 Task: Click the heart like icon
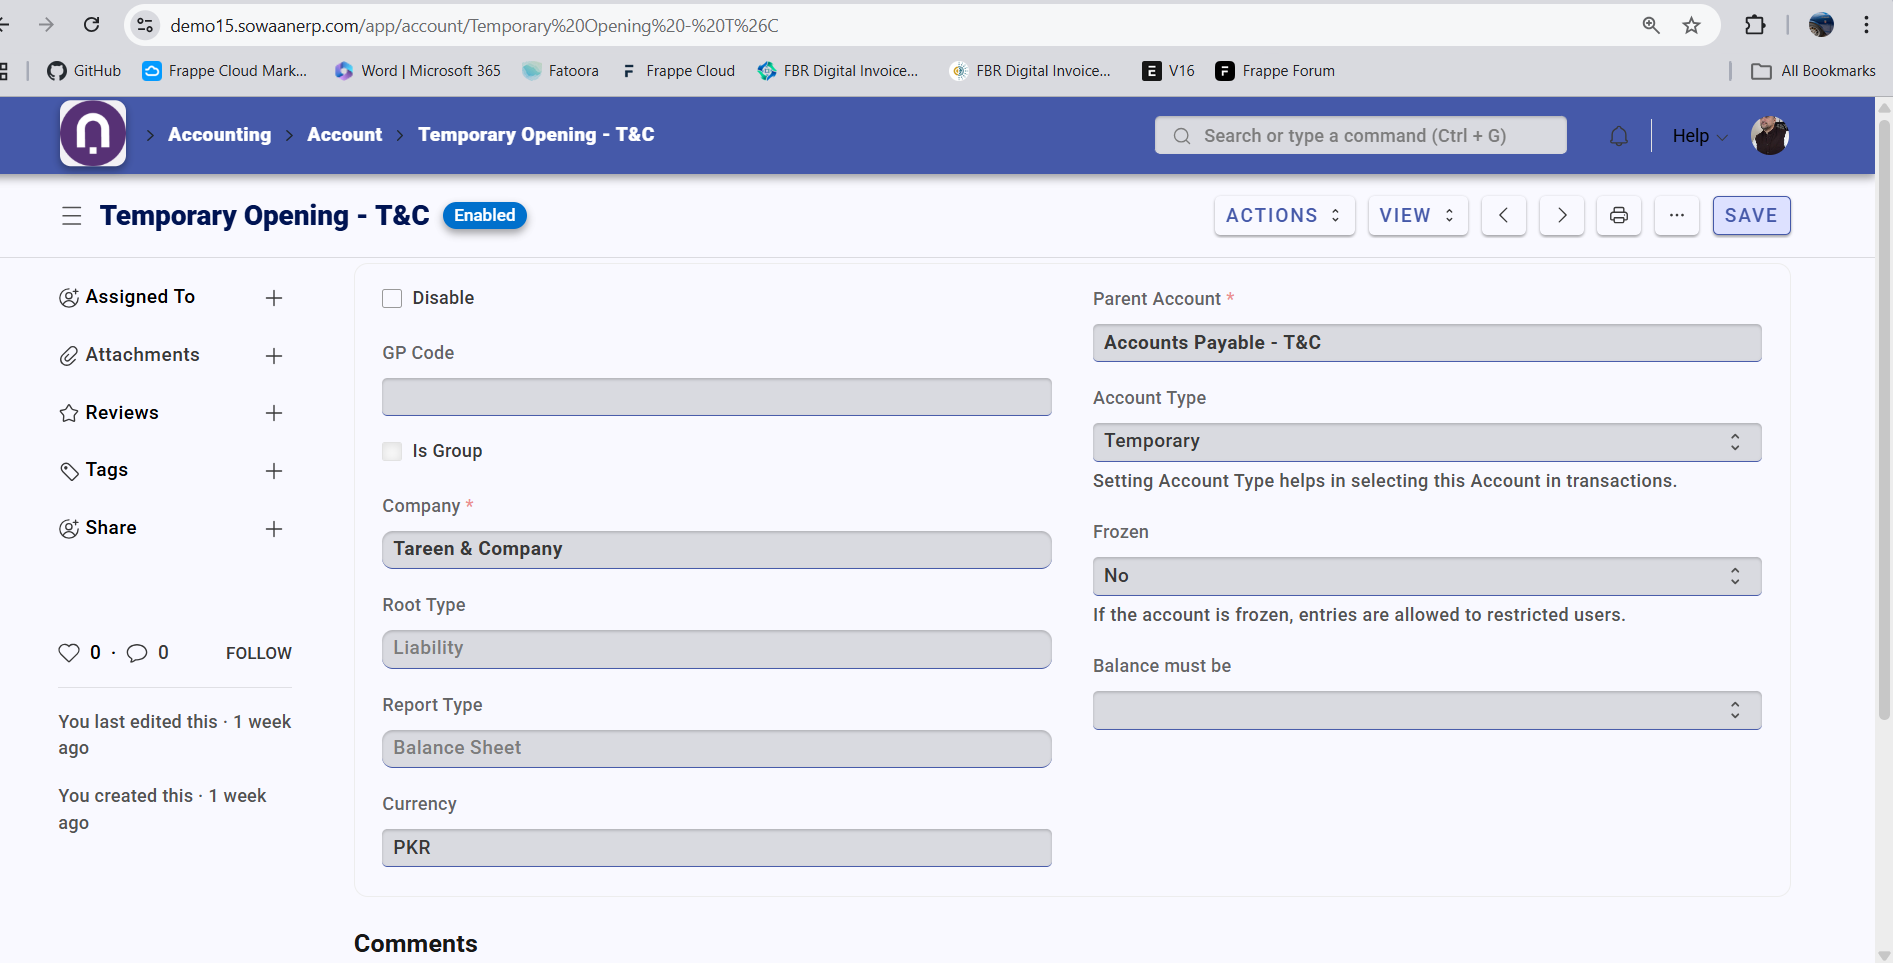pos(69,653)
